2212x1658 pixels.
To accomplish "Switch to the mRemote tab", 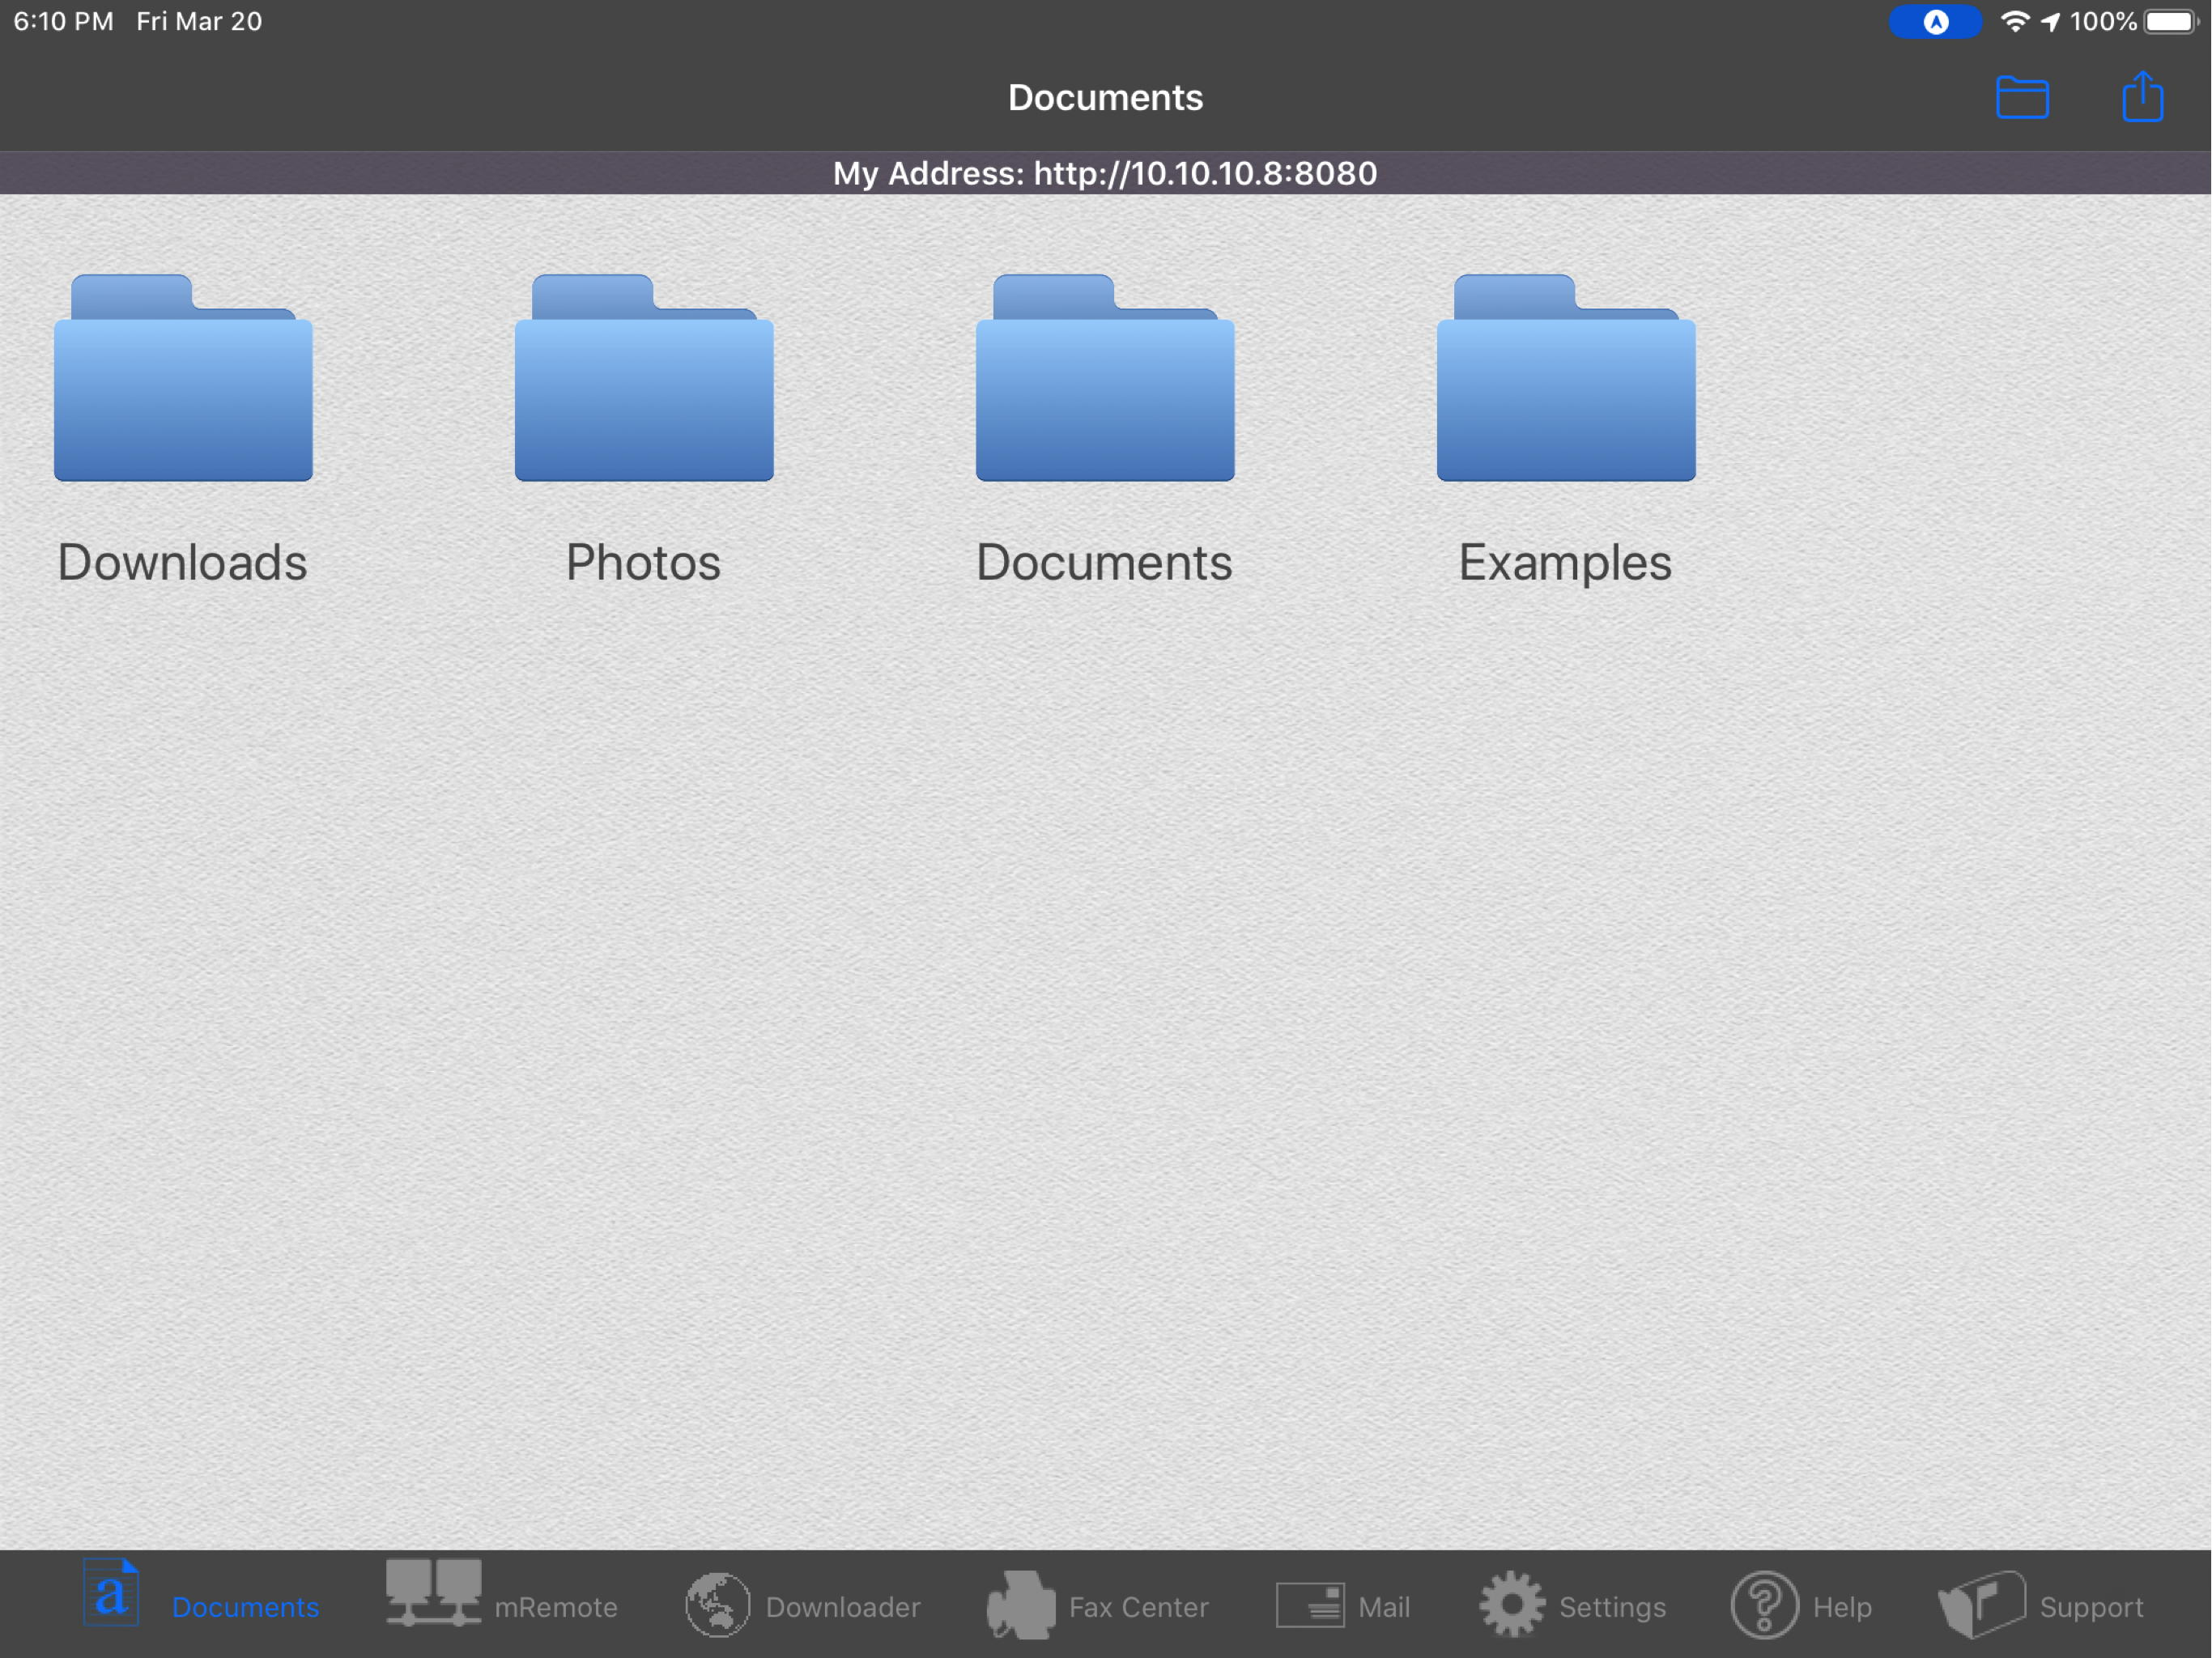I will pyautogui.click(x=502, y=1604).
